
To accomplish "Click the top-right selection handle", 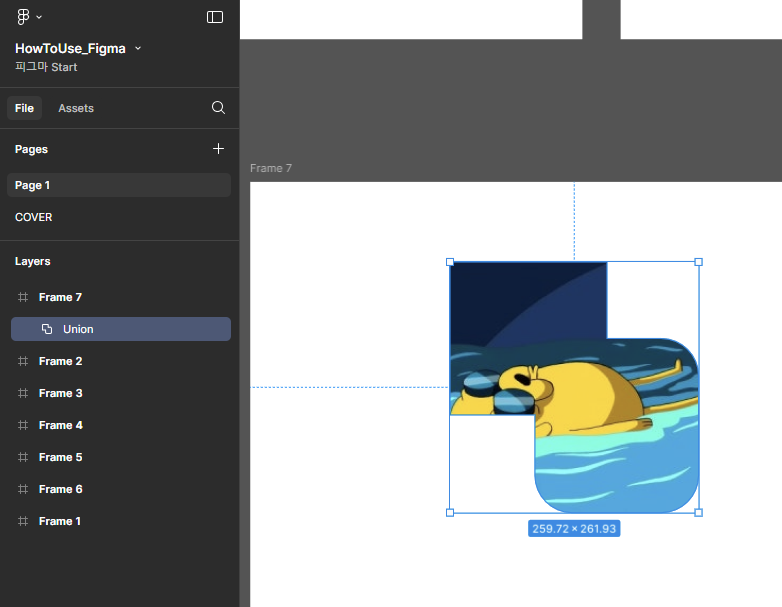I will click(699, 262).
